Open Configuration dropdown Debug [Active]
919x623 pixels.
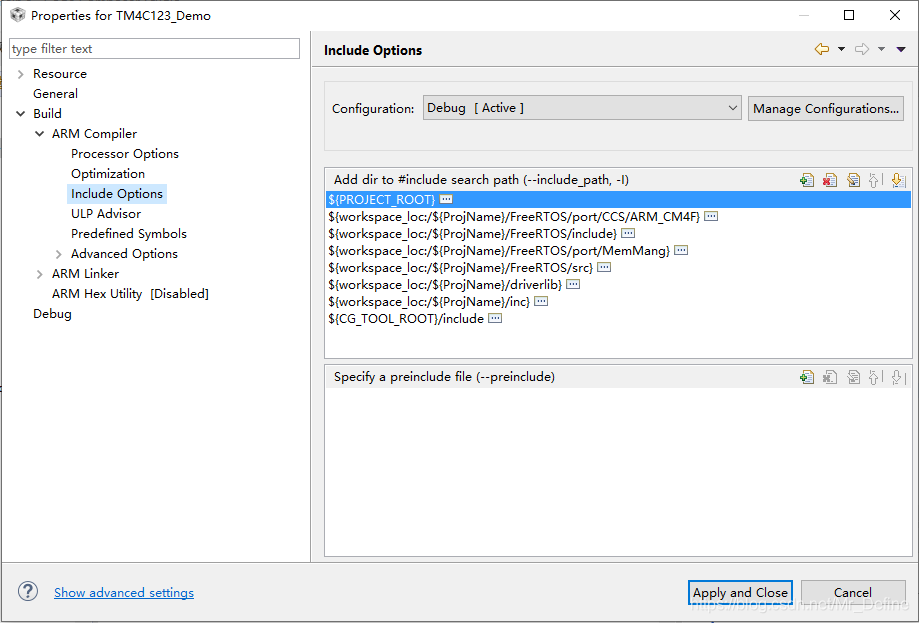(x=582, y=108)
